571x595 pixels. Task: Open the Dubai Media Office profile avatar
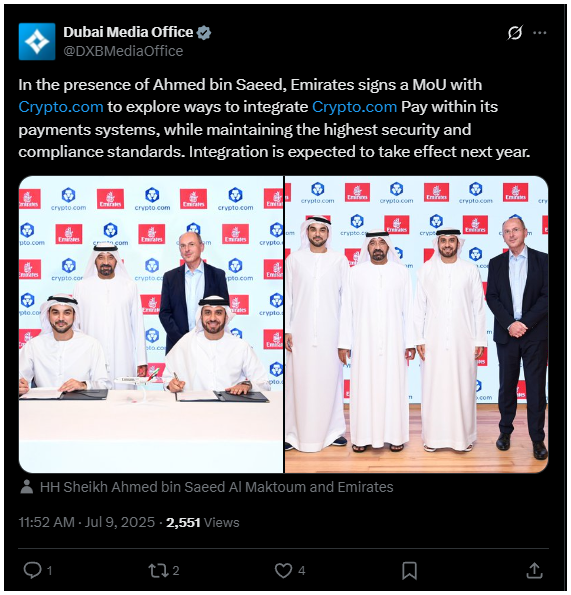point(37,41)
